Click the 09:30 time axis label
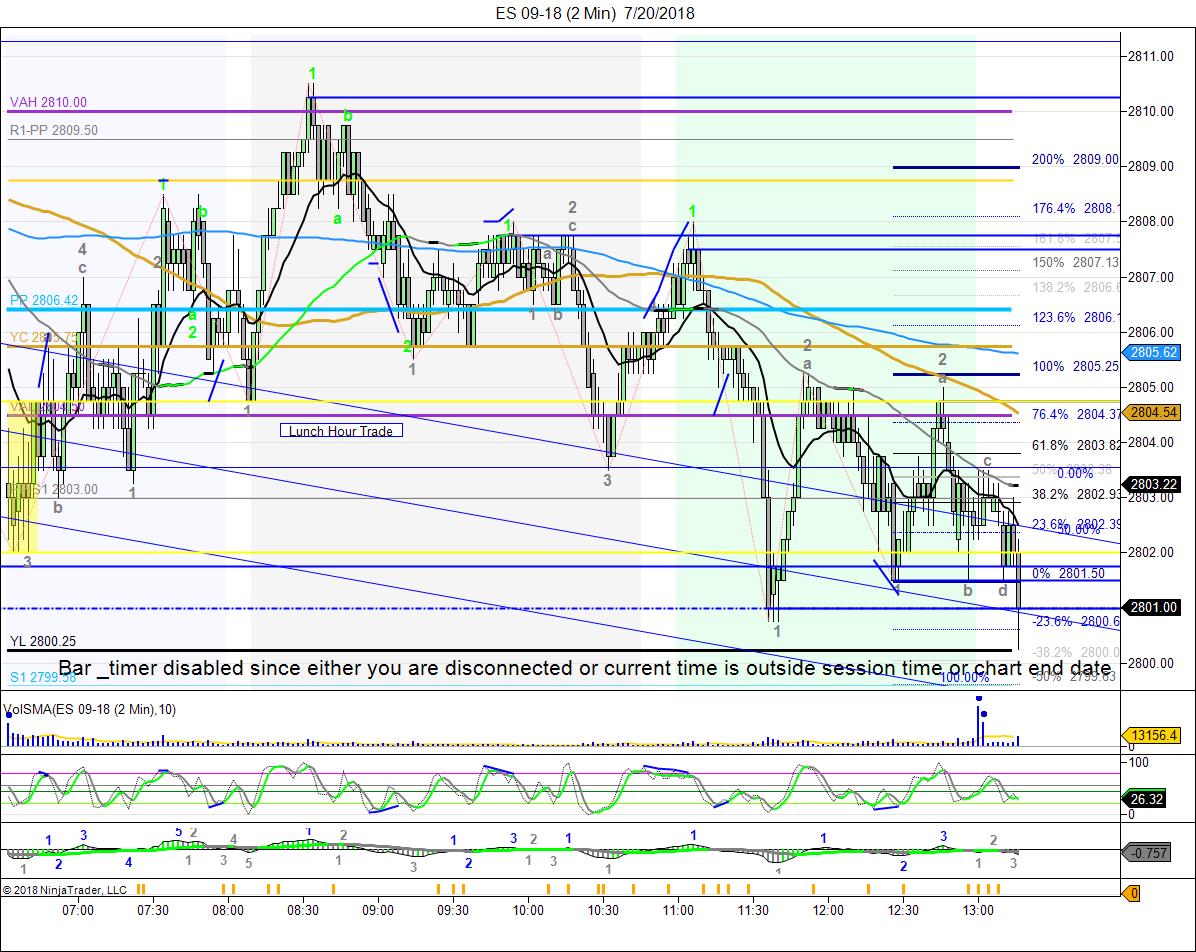The image size is (1196, 952). coord(453,910)
